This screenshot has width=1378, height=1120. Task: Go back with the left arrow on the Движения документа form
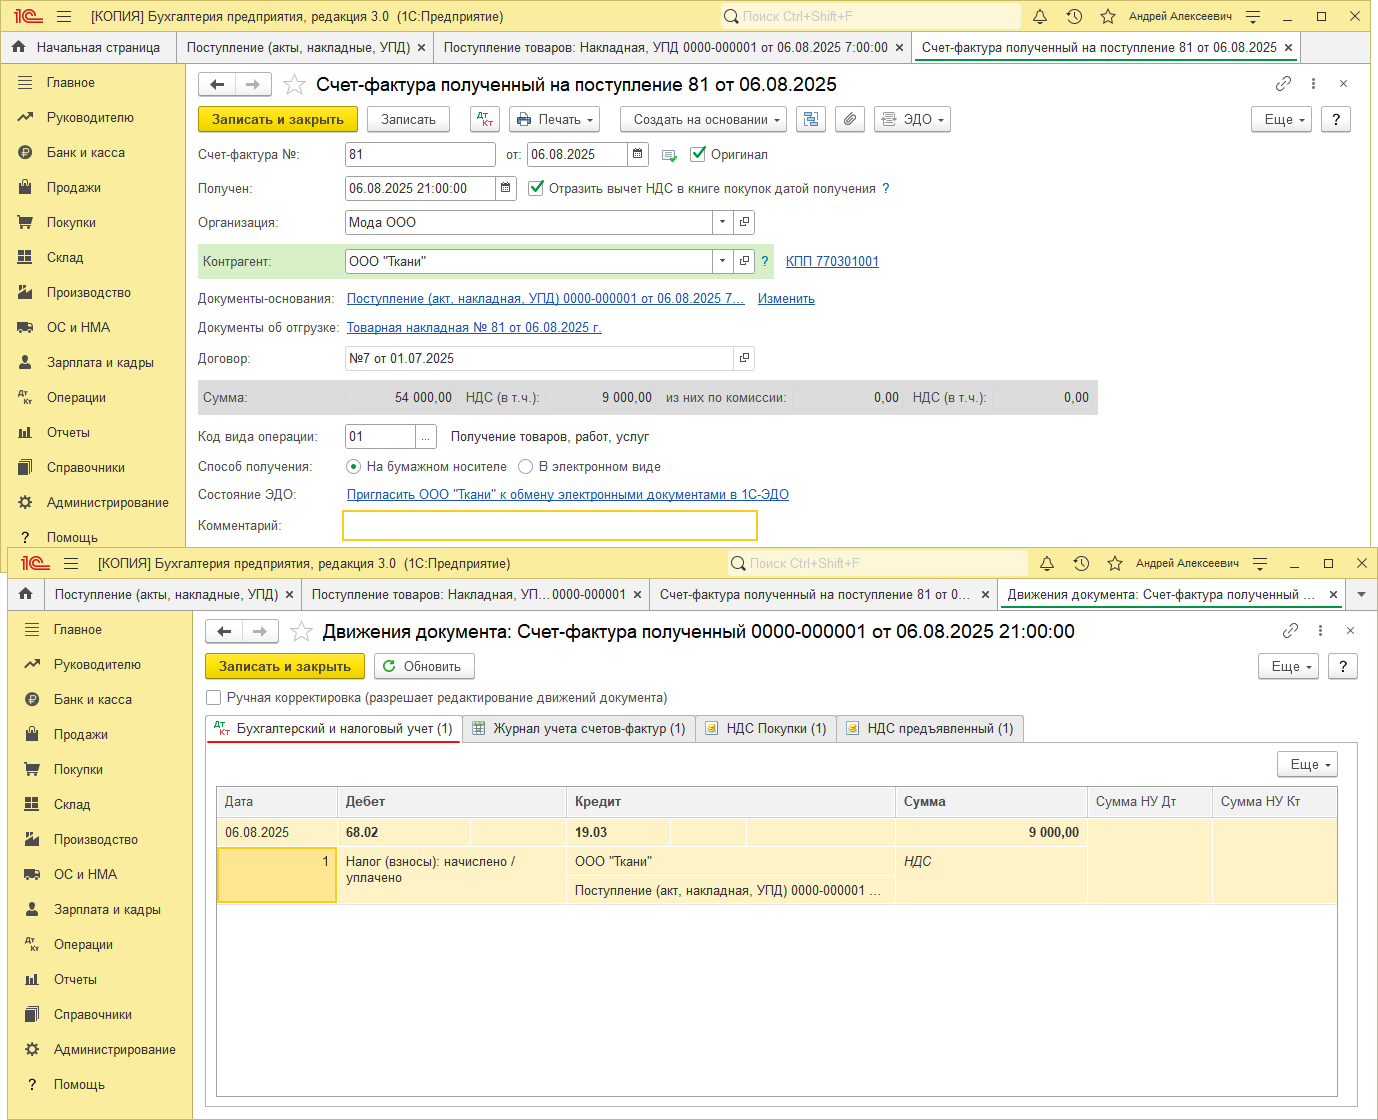coord(224,632)
